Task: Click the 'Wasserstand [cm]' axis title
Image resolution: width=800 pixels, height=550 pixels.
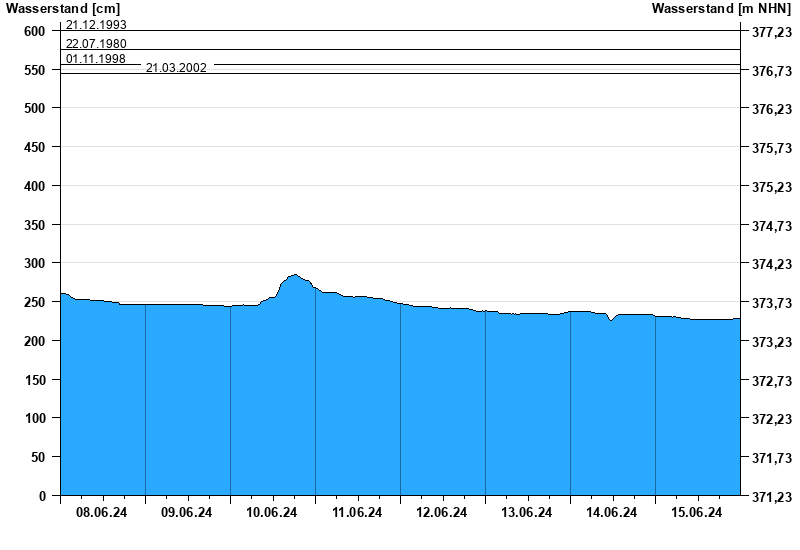Action: 61,8
